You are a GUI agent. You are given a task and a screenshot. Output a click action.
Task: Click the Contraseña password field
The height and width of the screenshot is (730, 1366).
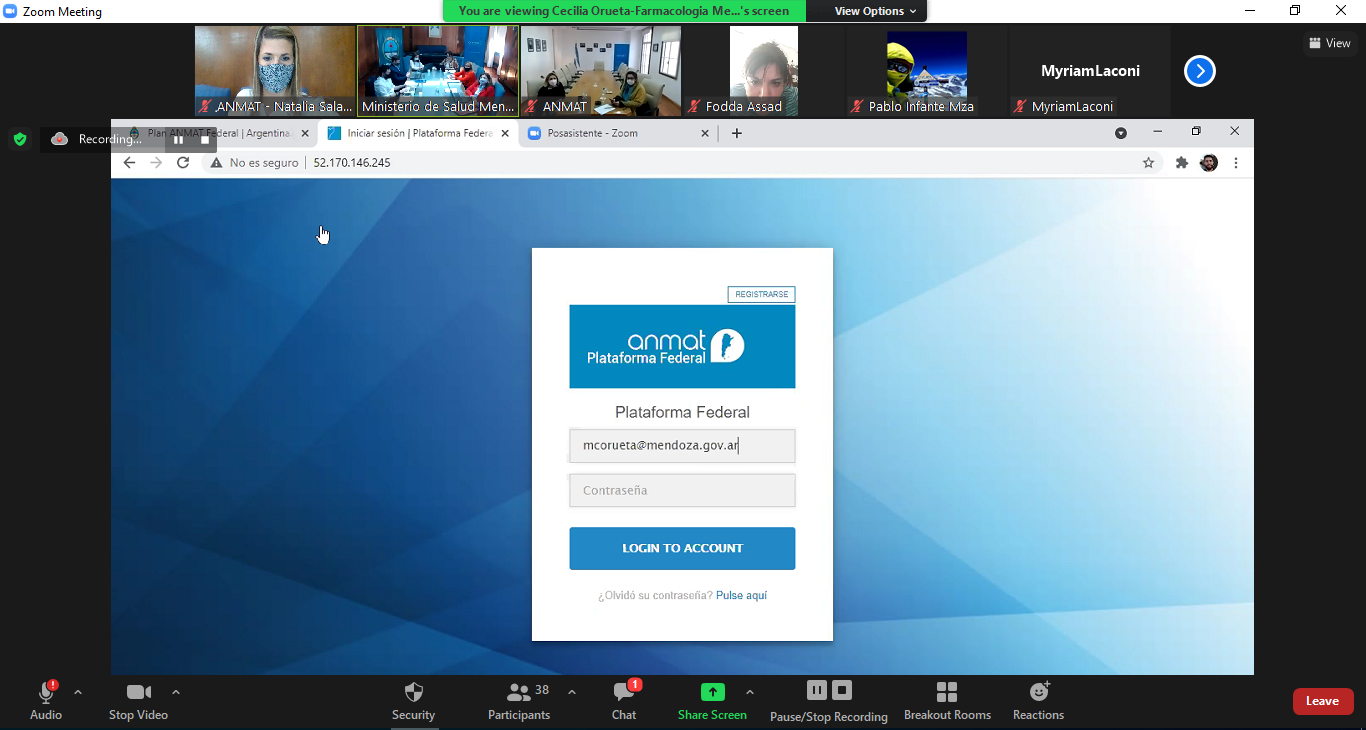[682, 490]
